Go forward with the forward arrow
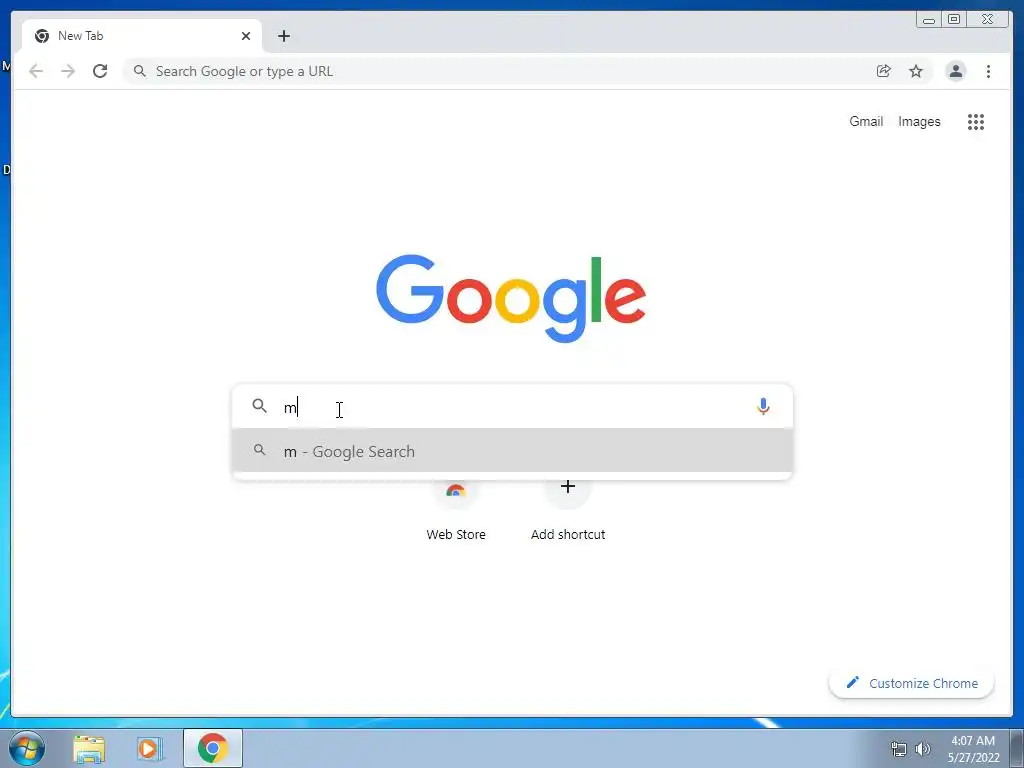The width and height of the screenshot is (1024, 768). pos(68,71)
